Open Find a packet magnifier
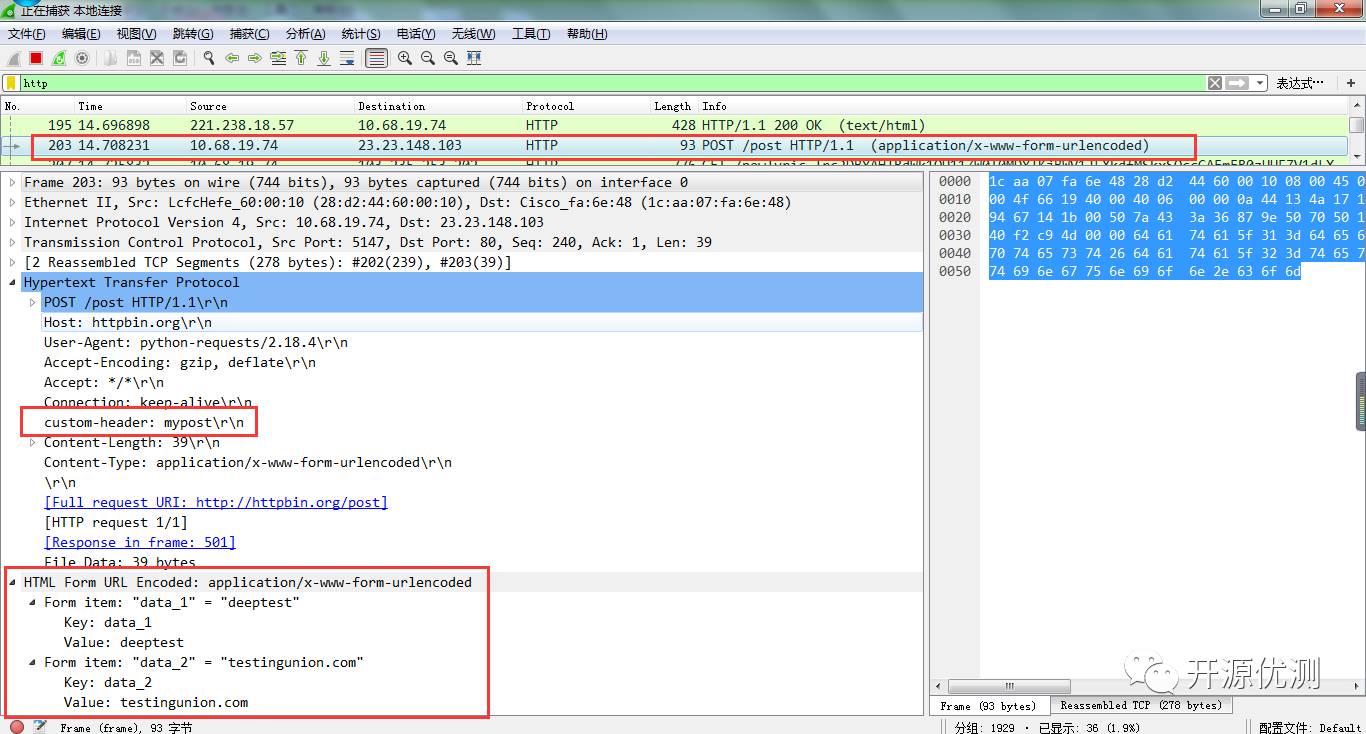Image resolution: width=1366 pixels, height=734 pixels. 209,58
